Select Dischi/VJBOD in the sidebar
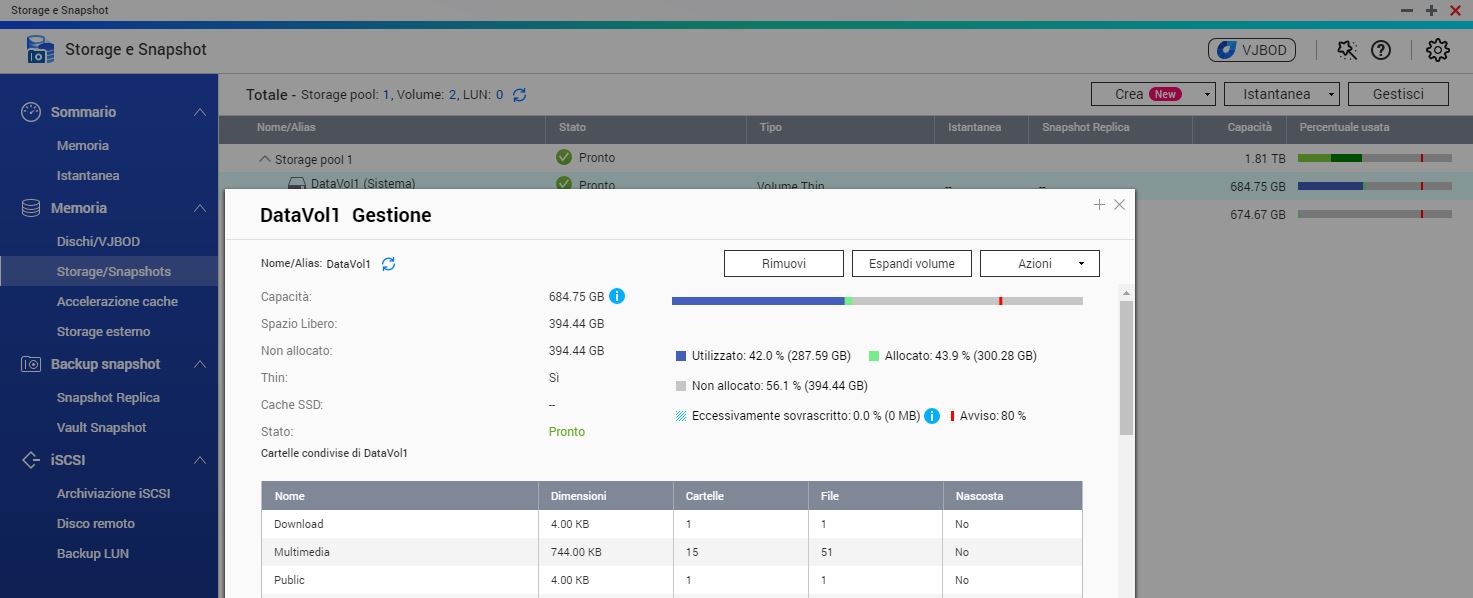1473x598 pixels. coord(98,241)
